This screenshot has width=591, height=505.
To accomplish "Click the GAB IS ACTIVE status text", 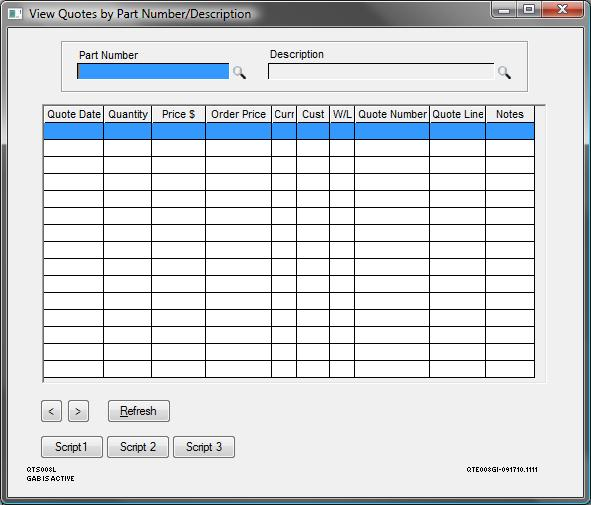I will (51, 479).
